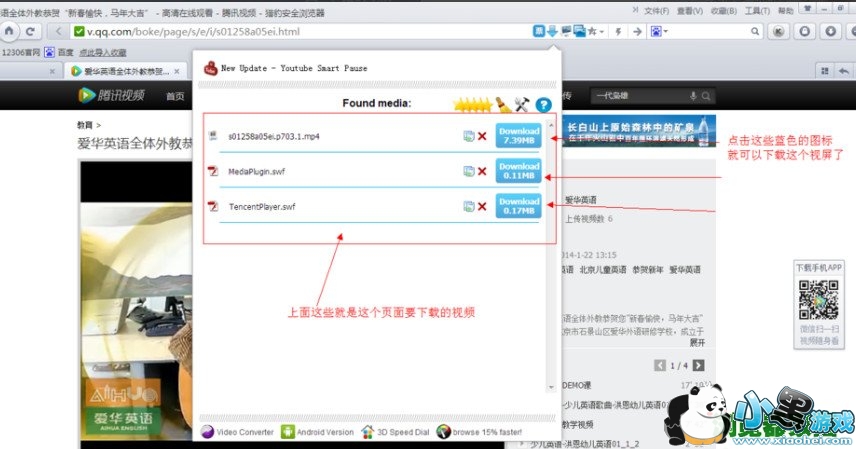856x449 pixels.
Task: Close the first blank tab
Action: coord(52,71)
